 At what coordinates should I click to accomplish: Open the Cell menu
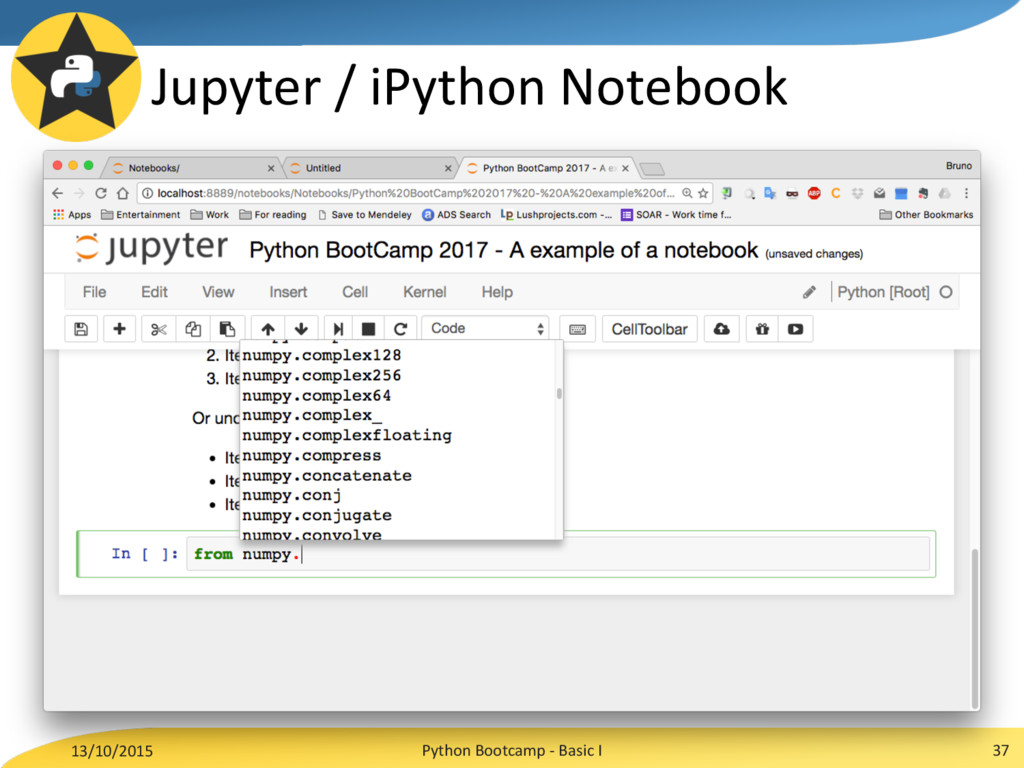pos(355,292)
